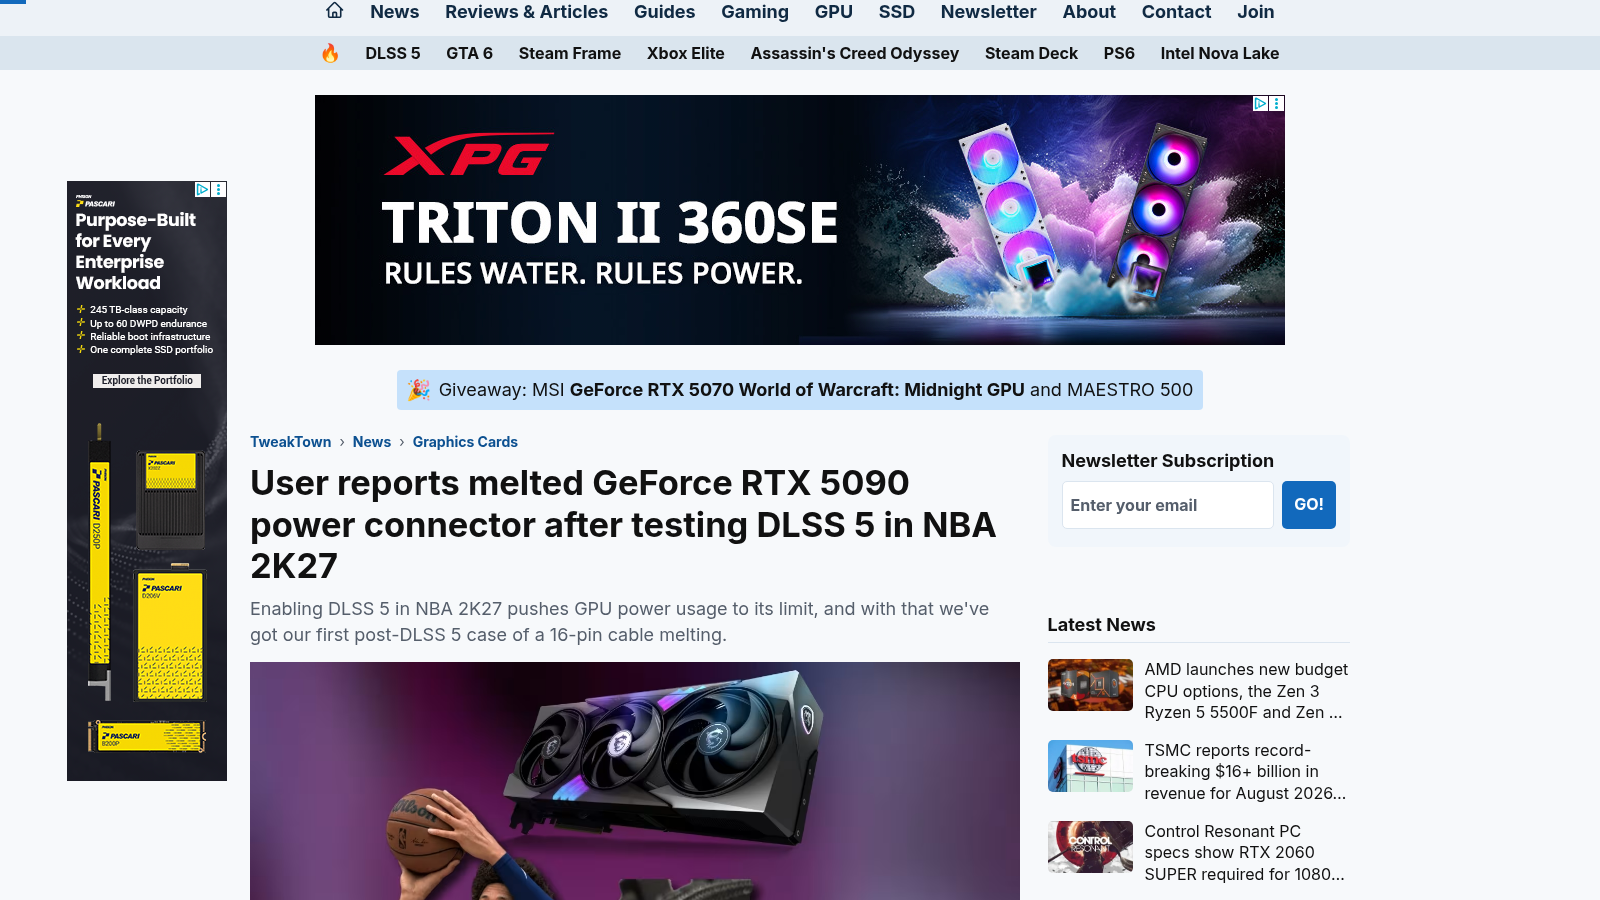The image size is (1600, 900).
Task: Open the About menu item
Action: (x=1089, y=12)
